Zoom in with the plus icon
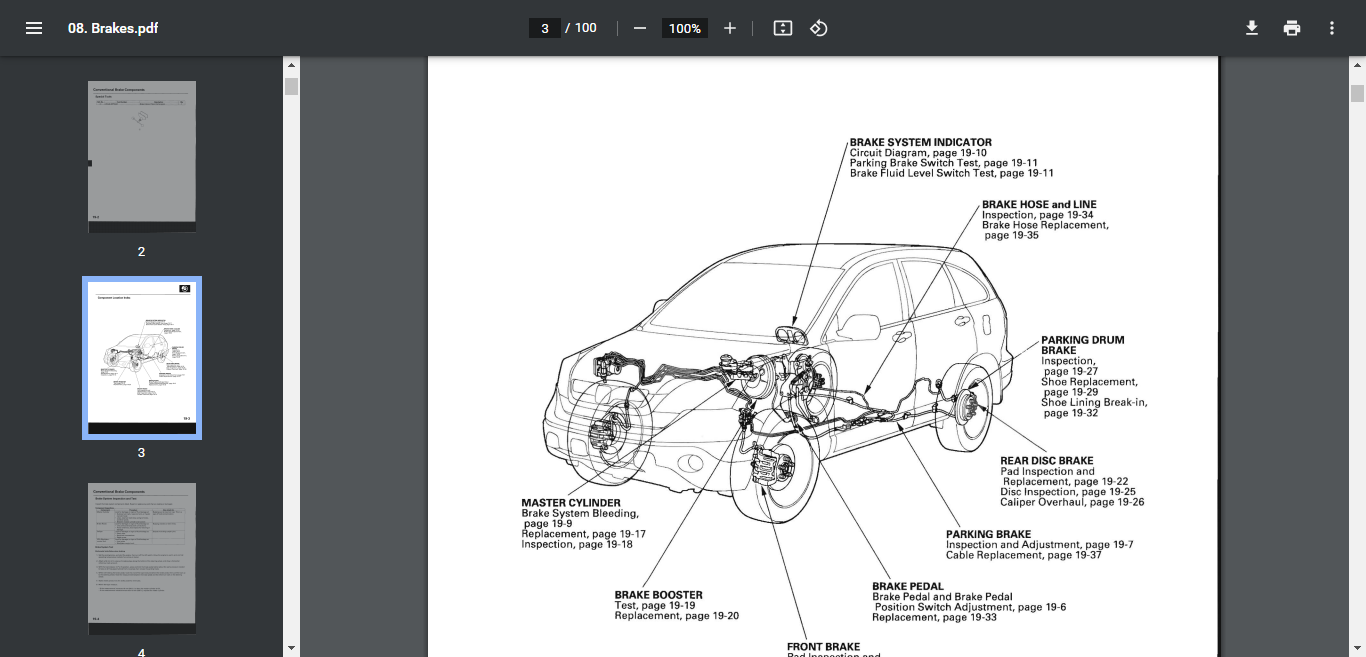 pos(730,28)
